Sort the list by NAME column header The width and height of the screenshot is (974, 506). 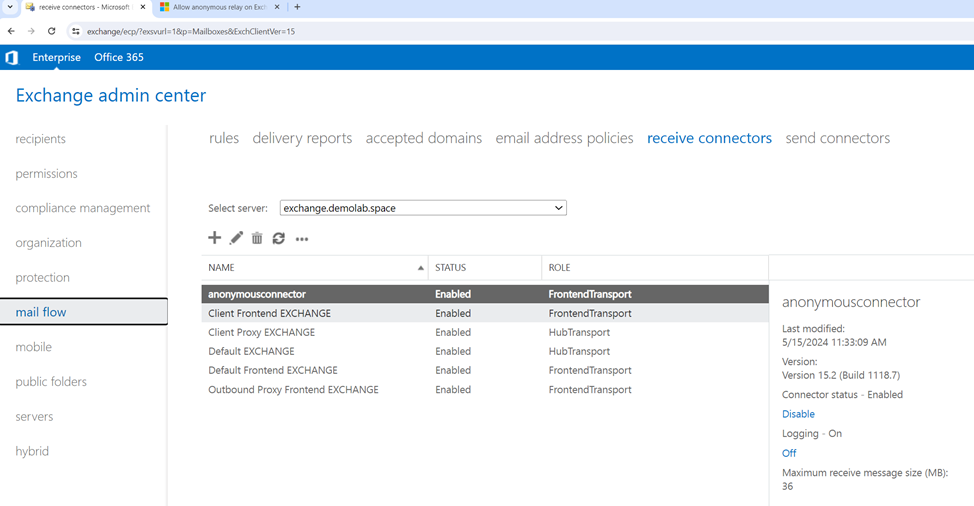pyautogui.click(x=314, y=268)
